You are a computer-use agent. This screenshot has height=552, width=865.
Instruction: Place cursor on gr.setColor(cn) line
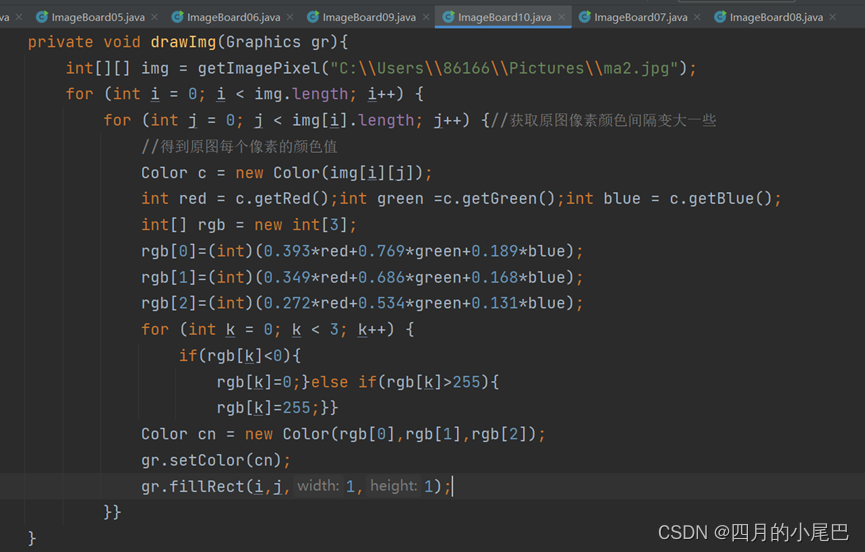point(215,460)
